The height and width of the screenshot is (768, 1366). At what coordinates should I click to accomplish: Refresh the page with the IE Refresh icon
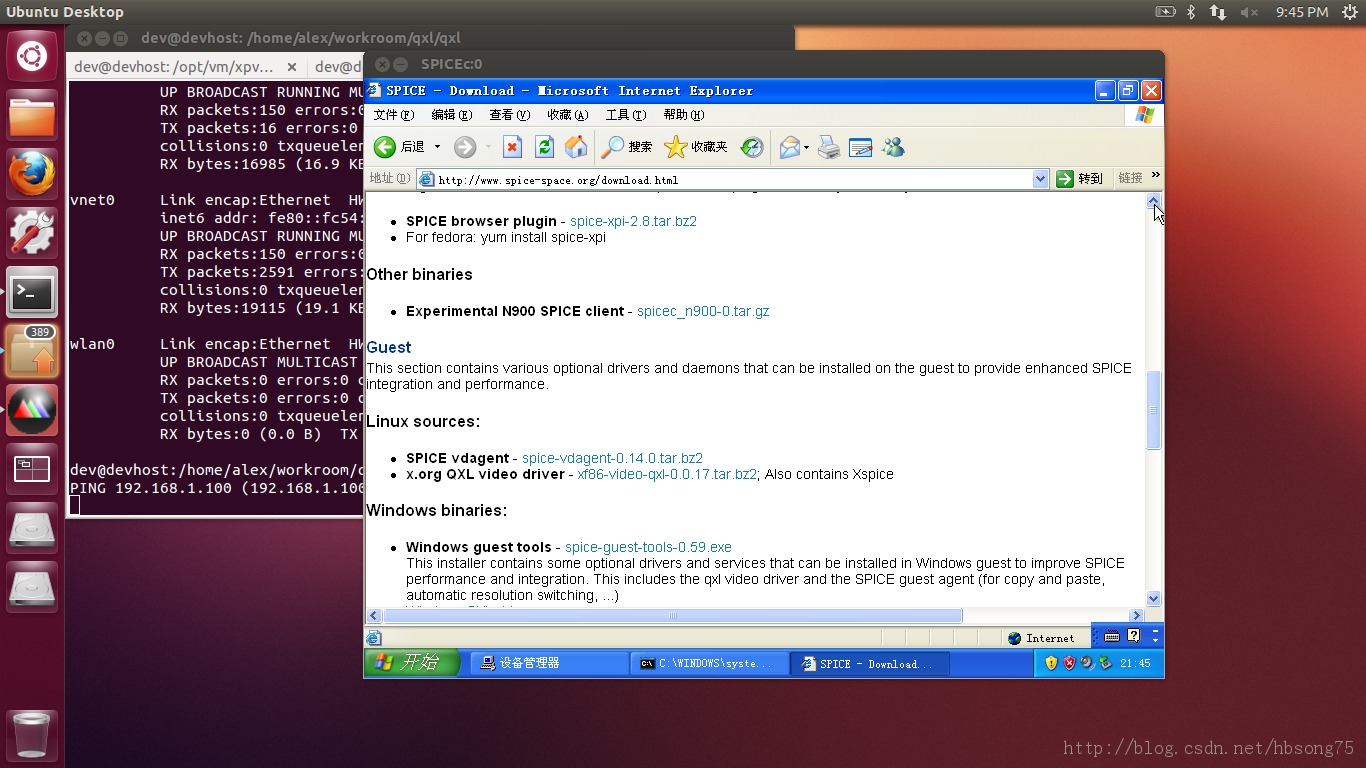coord(544,147)
